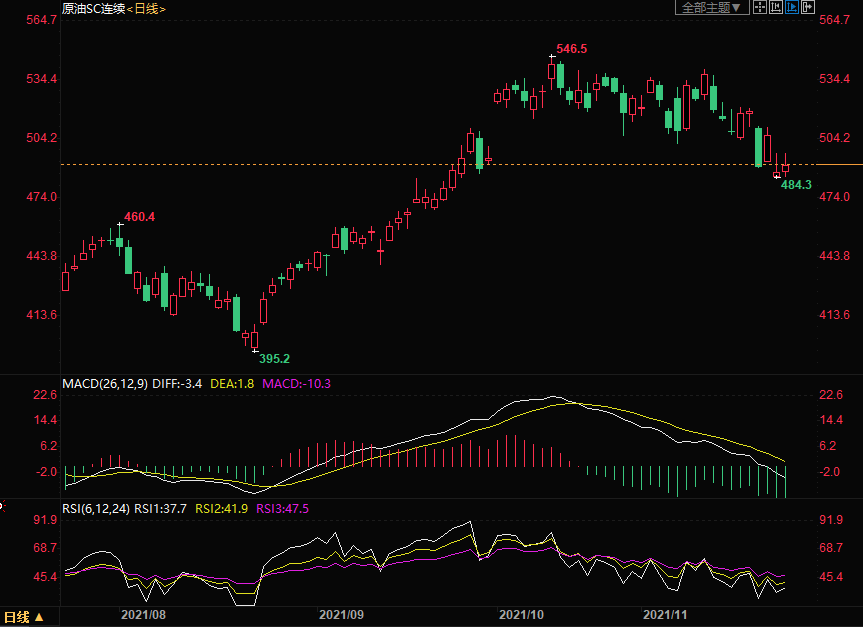Click the <日线> period label in title
863x627 pixels.
147,9
